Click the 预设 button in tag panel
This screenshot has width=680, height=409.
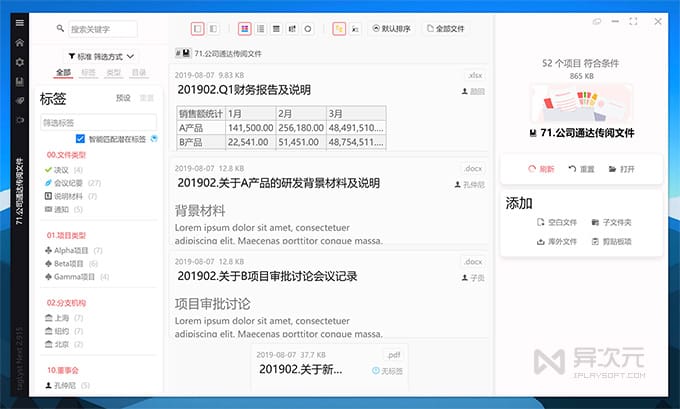[123, 98]
